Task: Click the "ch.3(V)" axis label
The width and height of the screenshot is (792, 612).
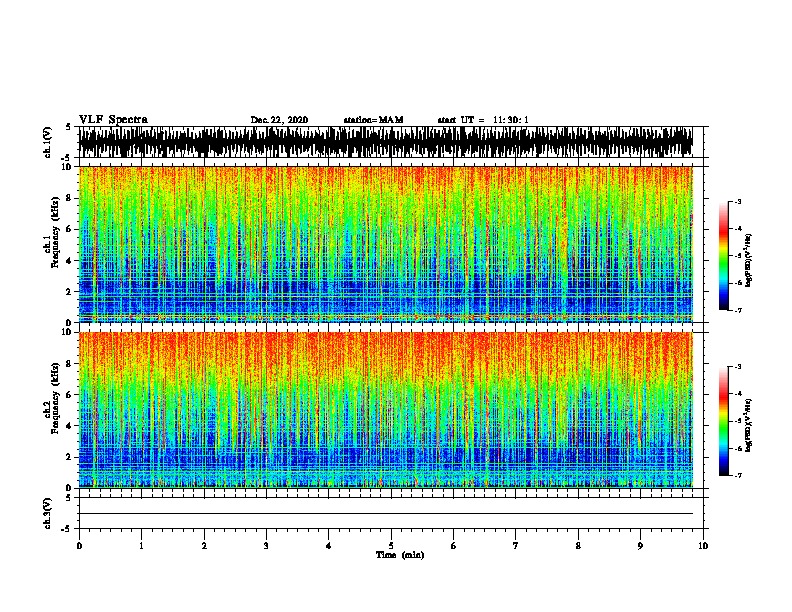Action: [48, 513]
